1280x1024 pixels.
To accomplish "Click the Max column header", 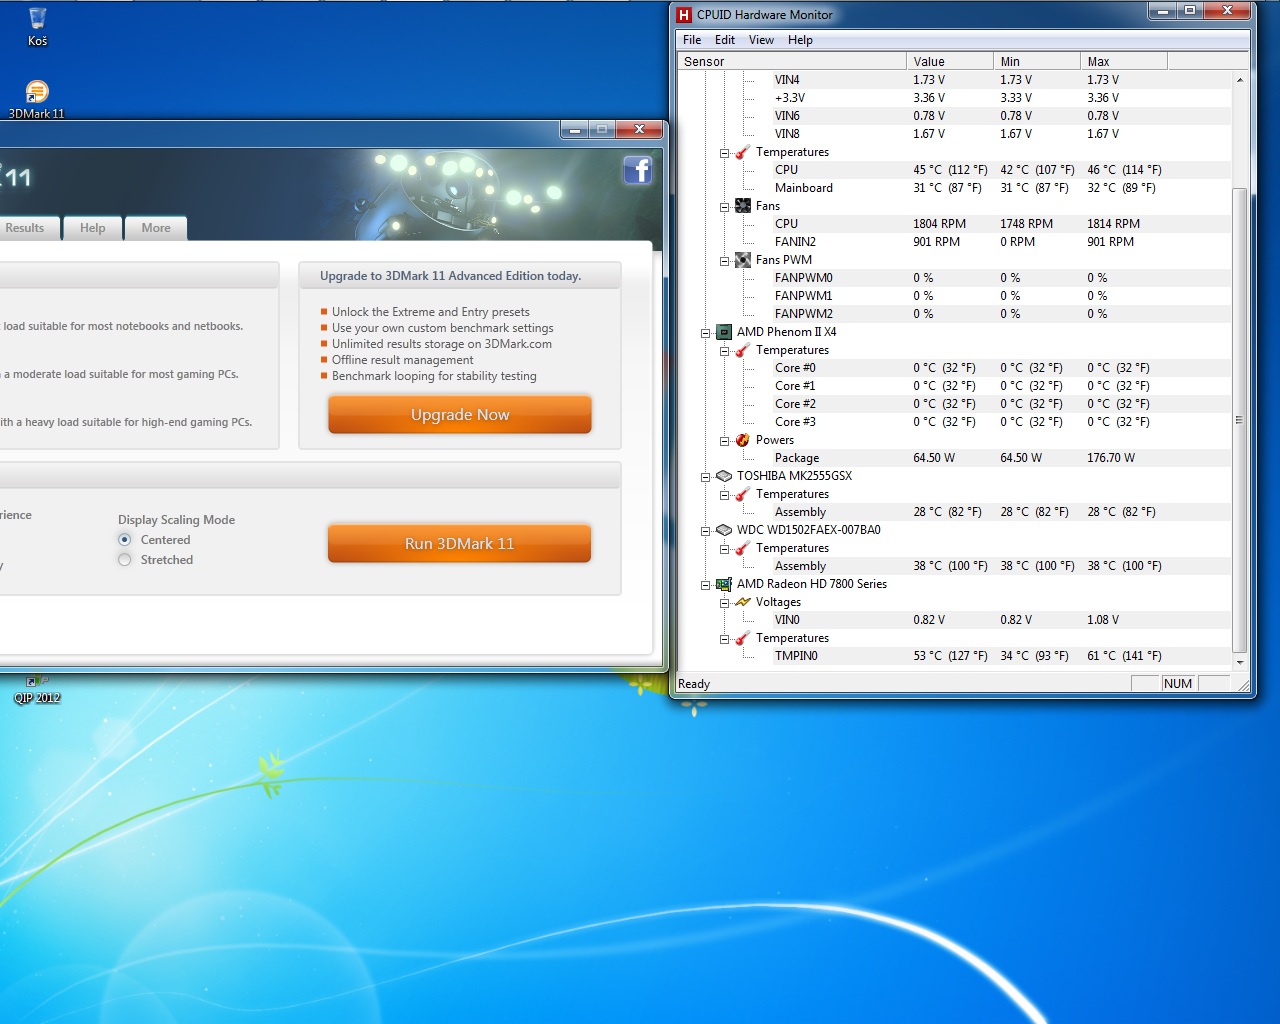I will [1124, 61].
